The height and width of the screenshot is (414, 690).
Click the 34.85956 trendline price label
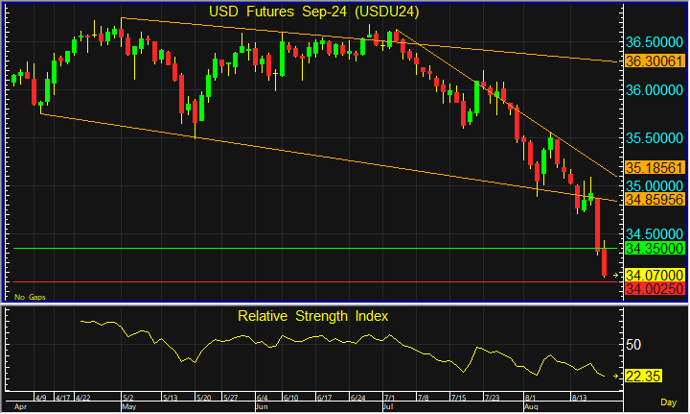(655, 199)
